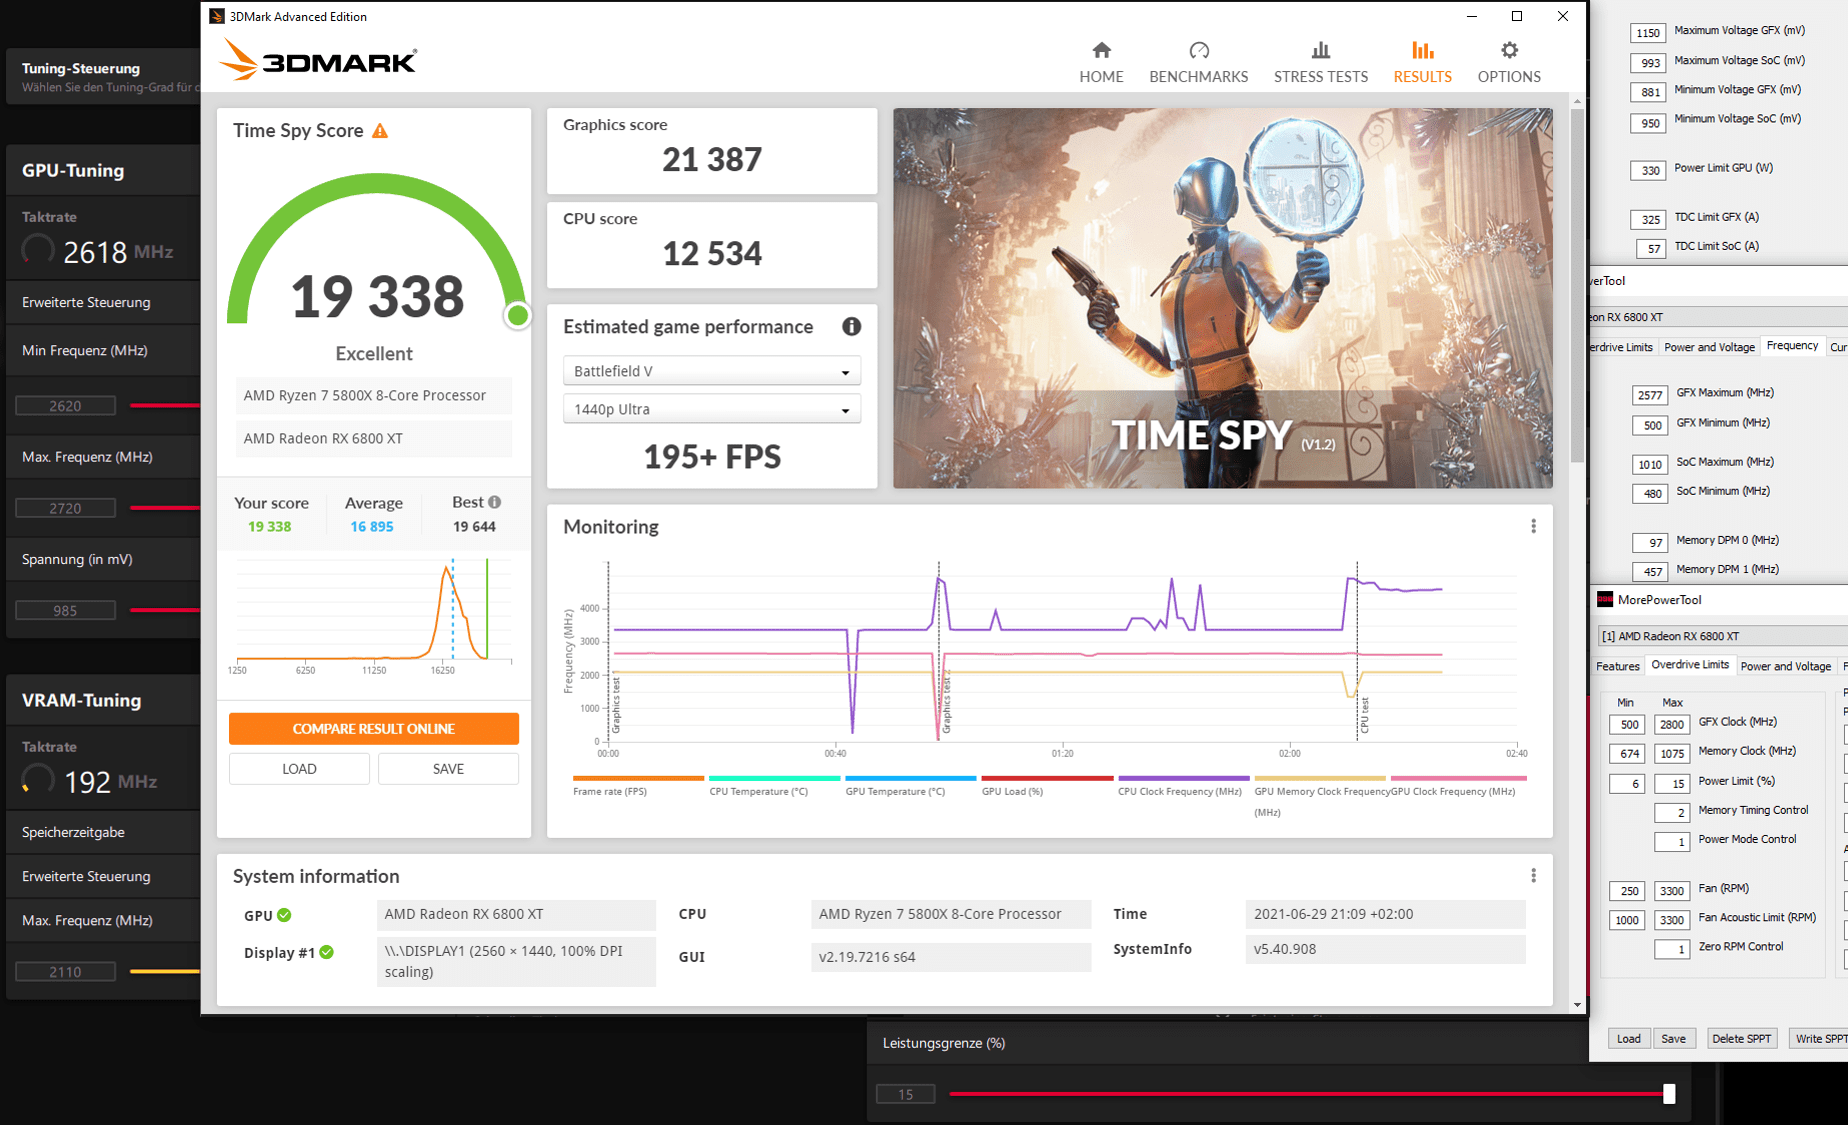Click the green Display #1 status checkmark
This screenshot has width=1848, height=1125.
pyautogui.click(x=326, y=952)
